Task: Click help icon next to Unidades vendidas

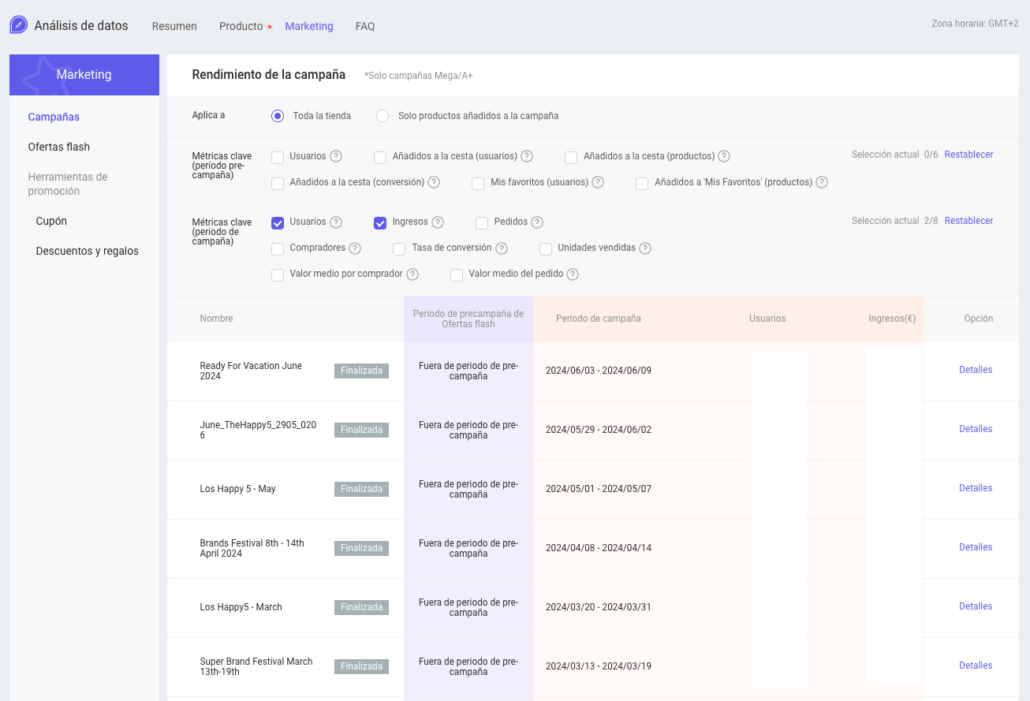Action: point(645,248)
